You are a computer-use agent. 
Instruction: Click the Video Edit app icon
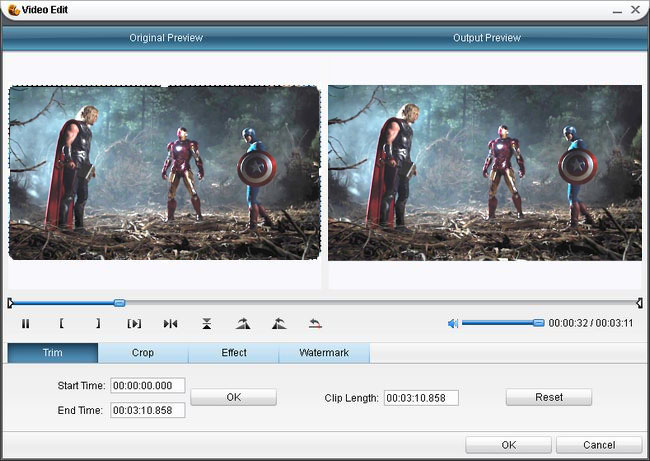pos(14,10)
